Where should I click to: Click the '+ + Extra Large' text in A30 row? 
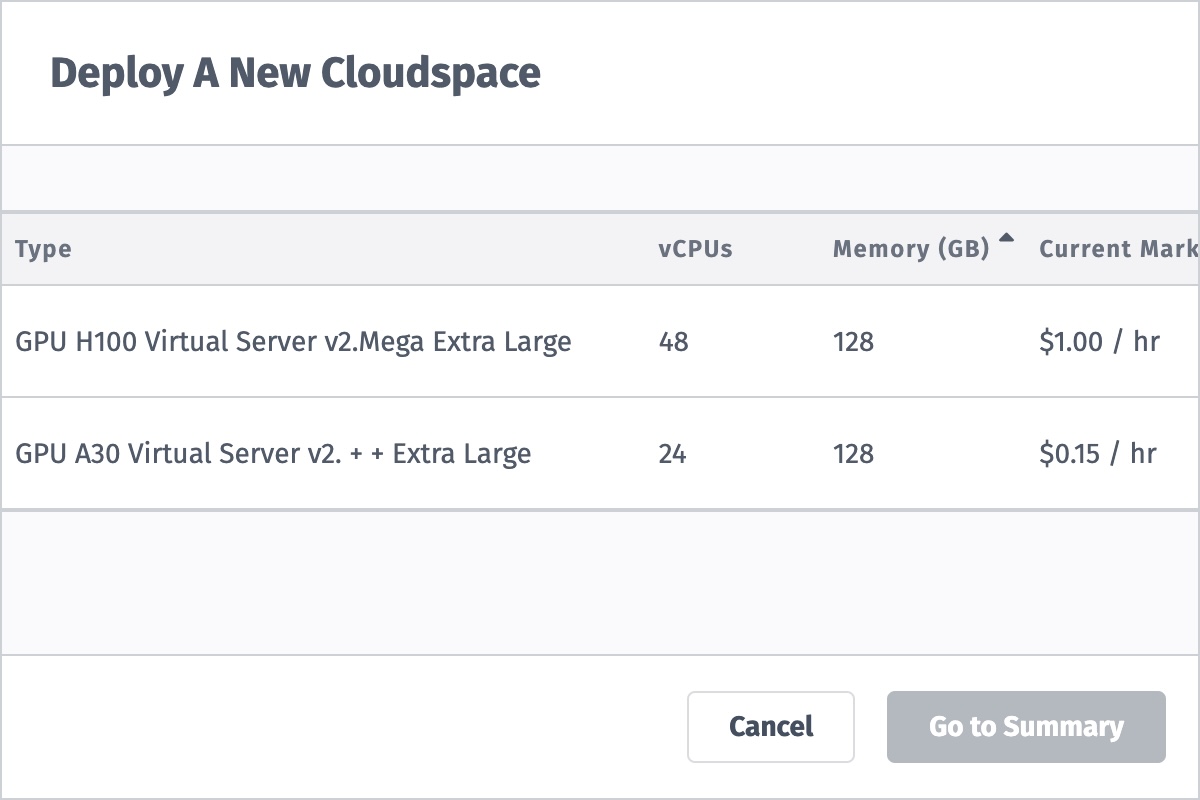click(x=448, y=454)
